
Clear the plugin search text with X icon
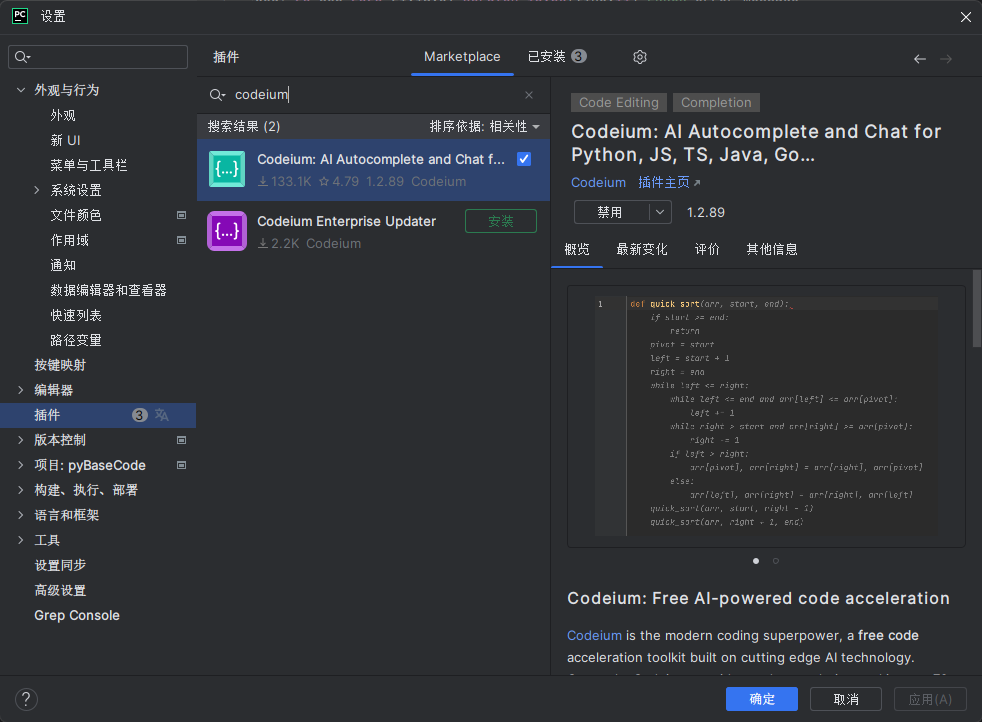click(x=529, y=95)
